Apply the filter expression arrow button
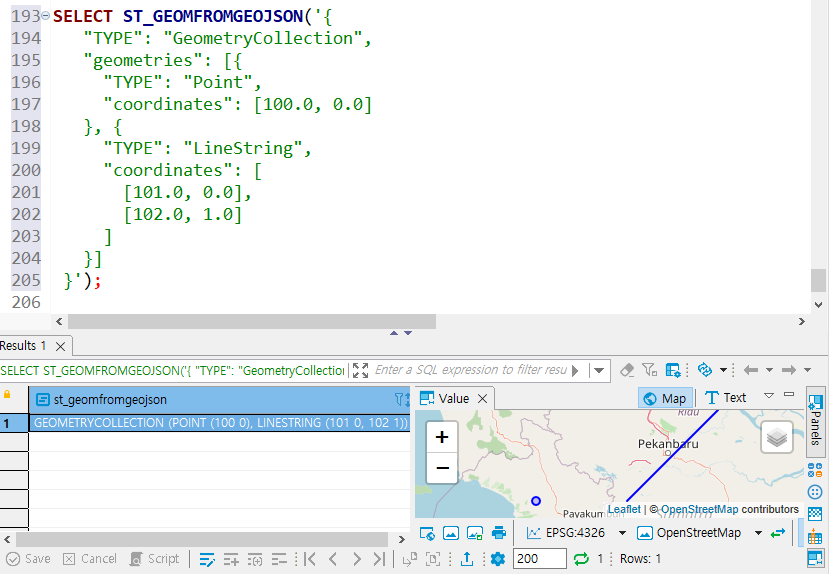 click(x=575, y=371)
